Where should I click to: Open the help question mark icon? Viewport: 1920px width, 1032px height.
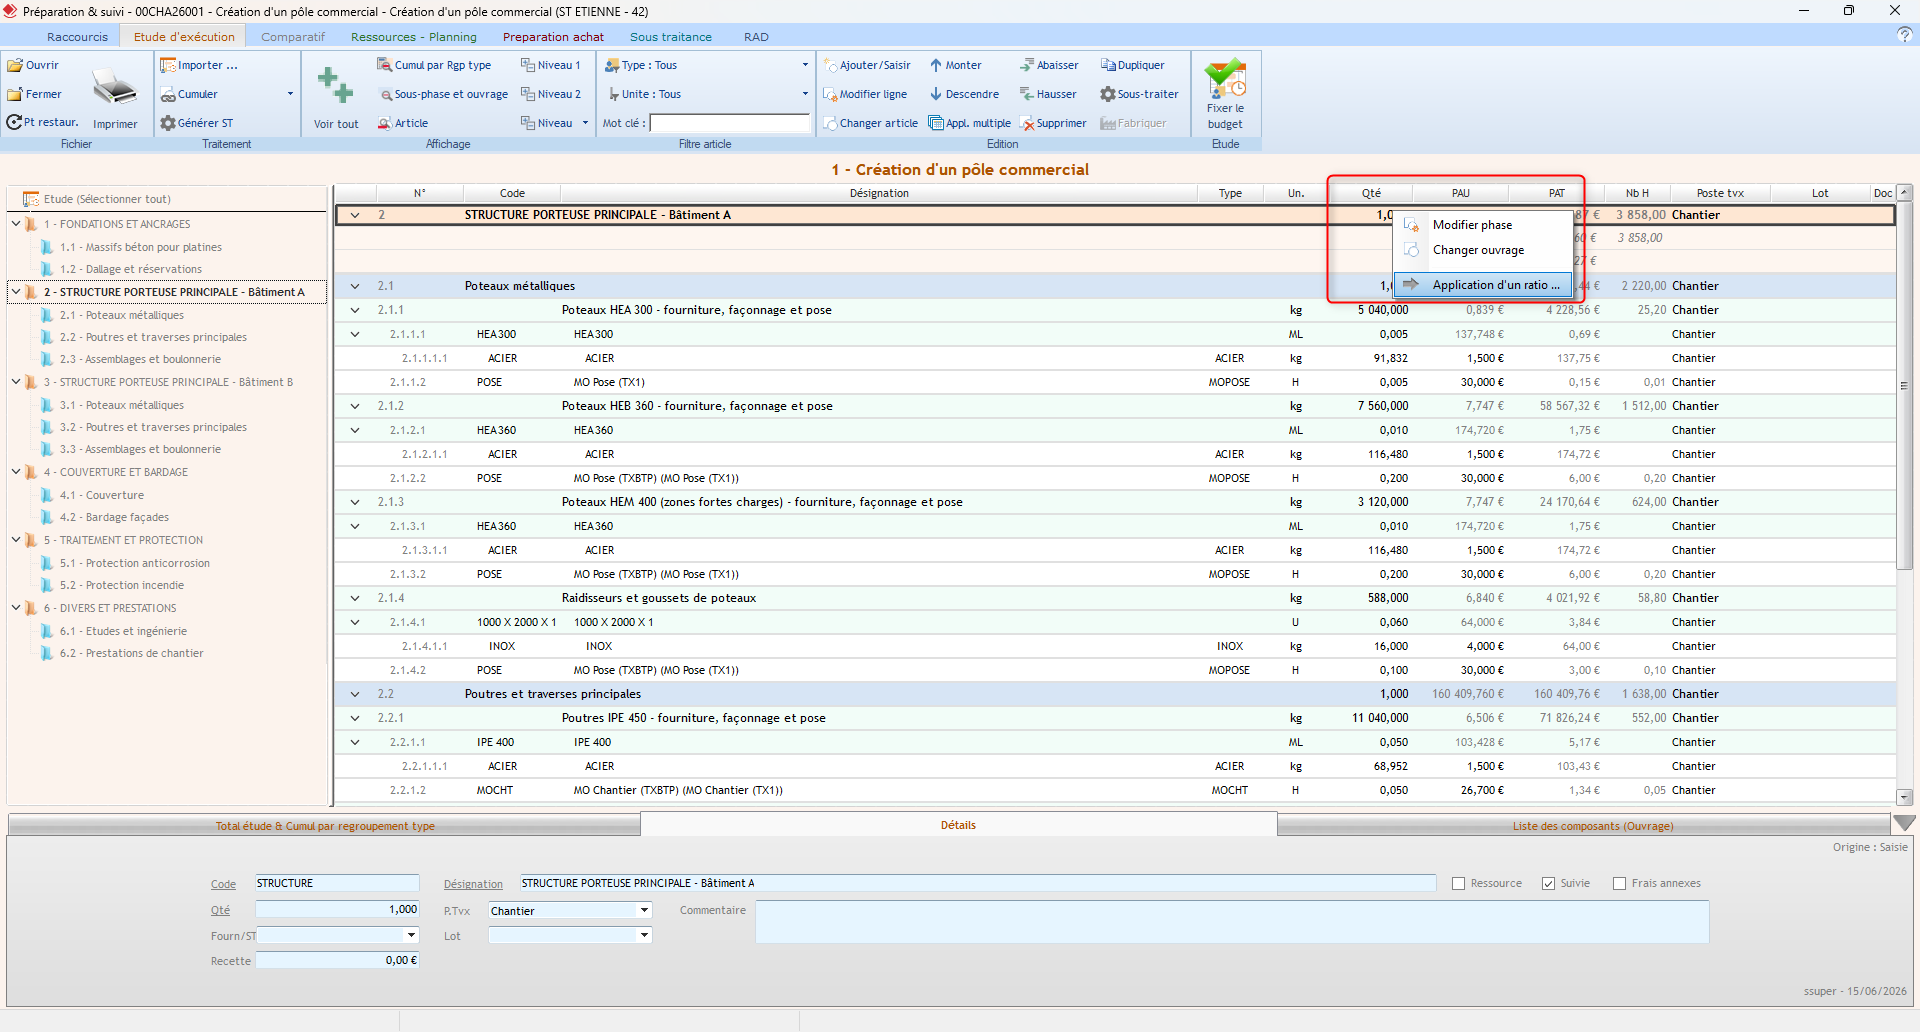(1904, 35)
